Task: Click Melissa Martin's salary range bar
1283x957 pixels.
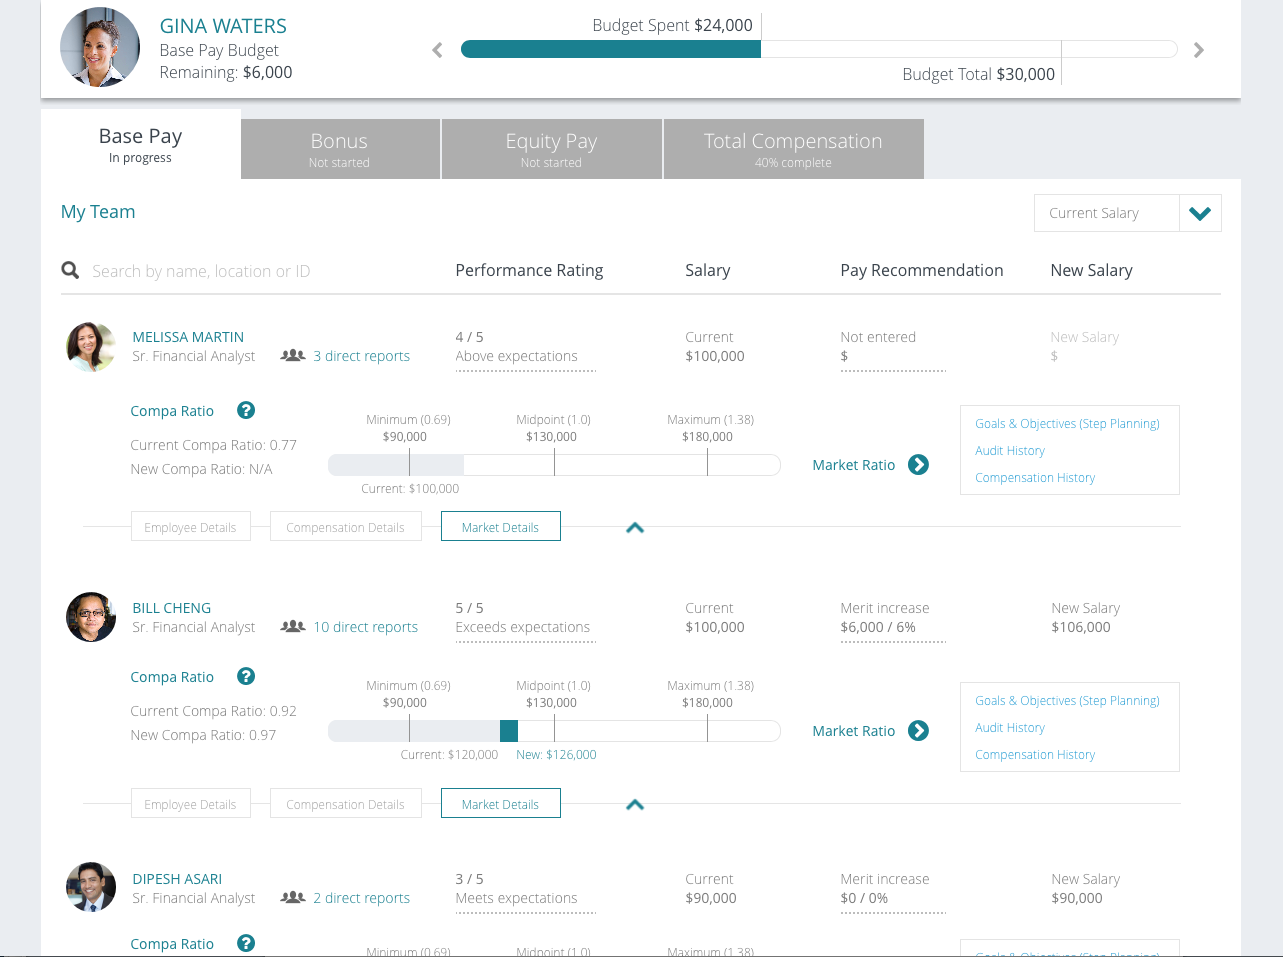Action: (x=554, y=464)
